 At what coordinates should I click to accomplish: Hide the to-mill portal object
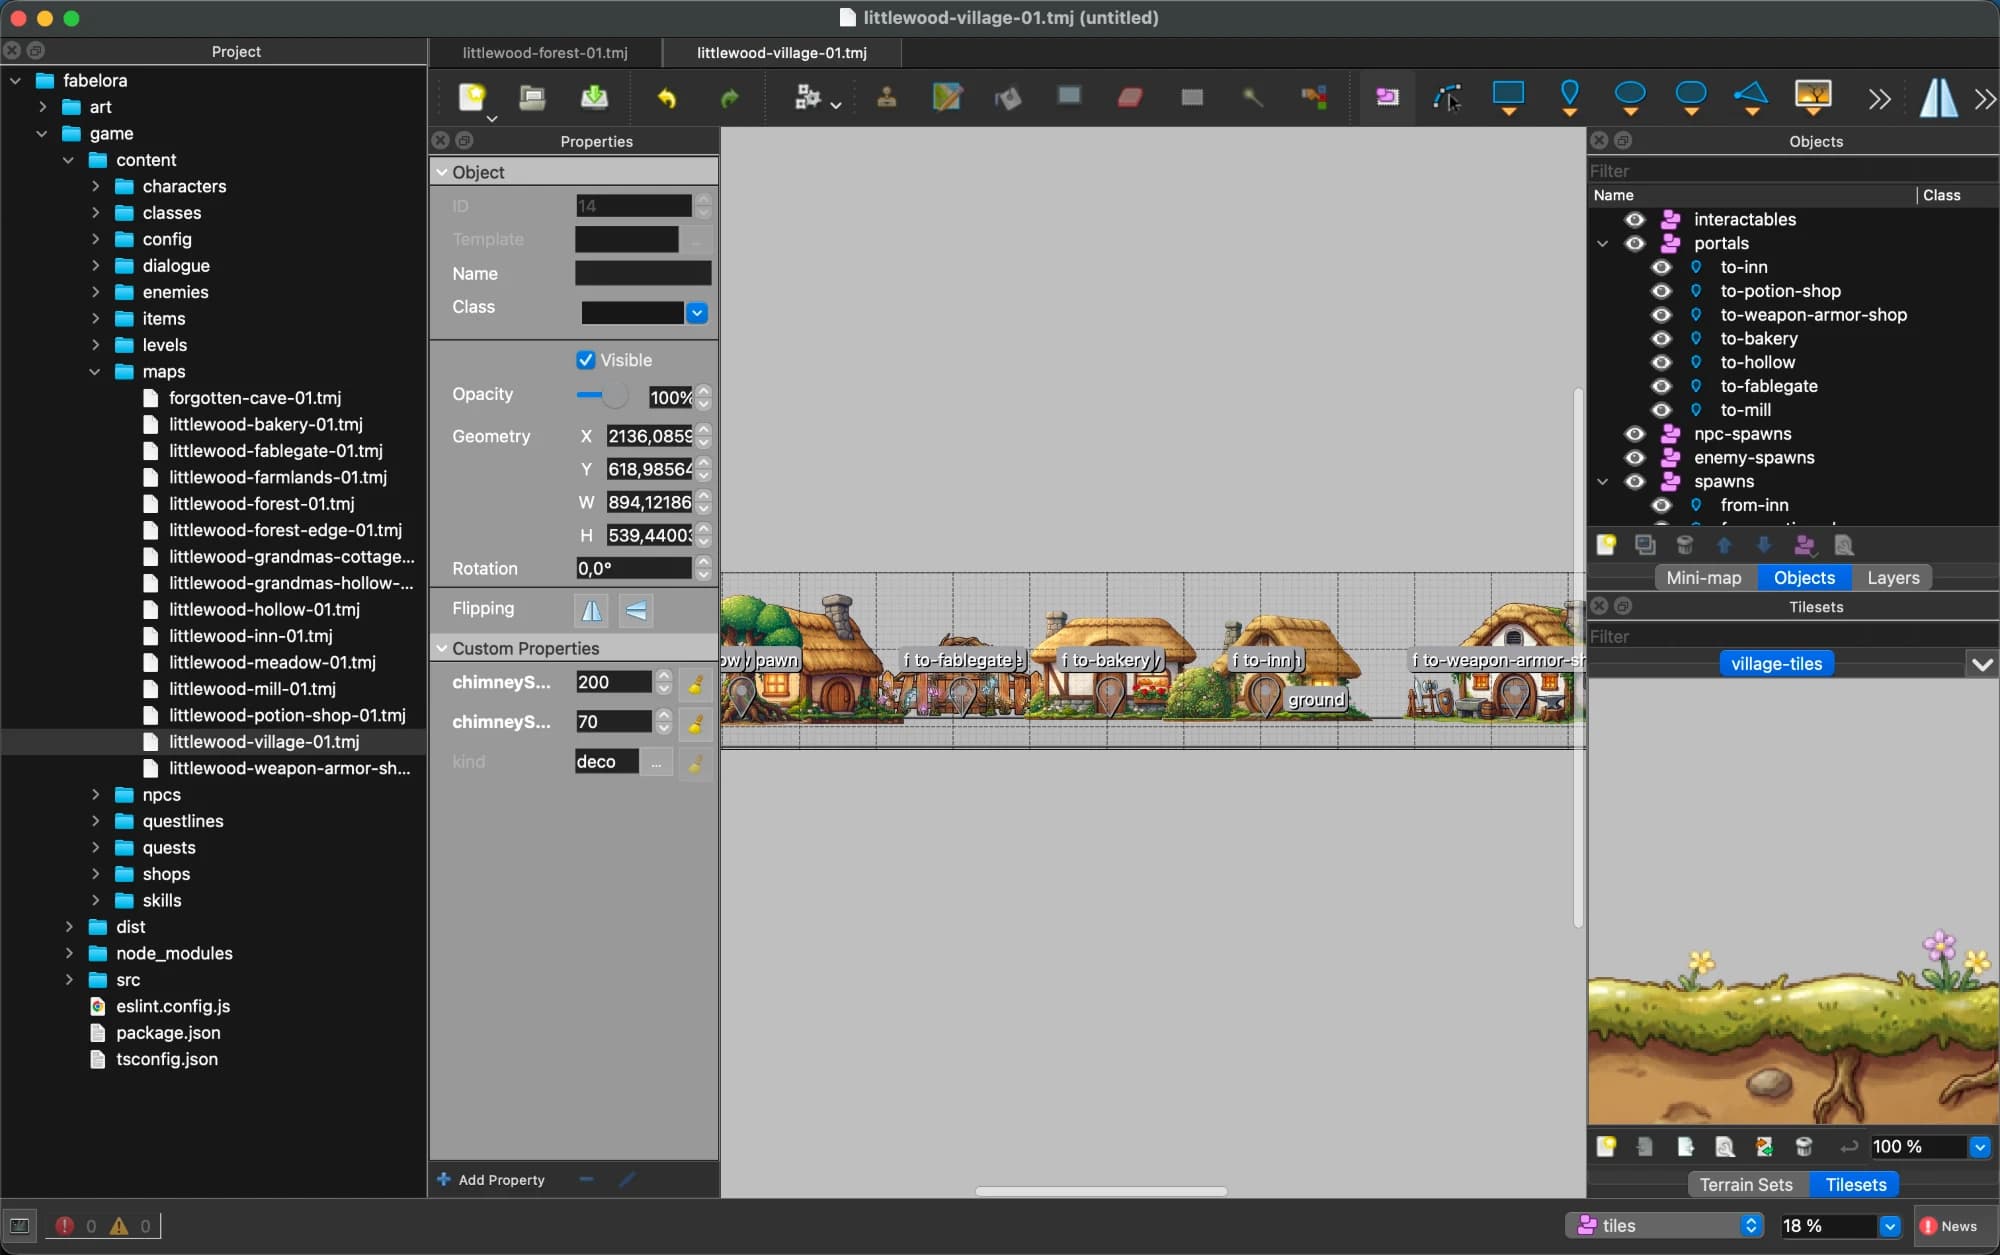pyautogui.click(x=1661, y=410)
